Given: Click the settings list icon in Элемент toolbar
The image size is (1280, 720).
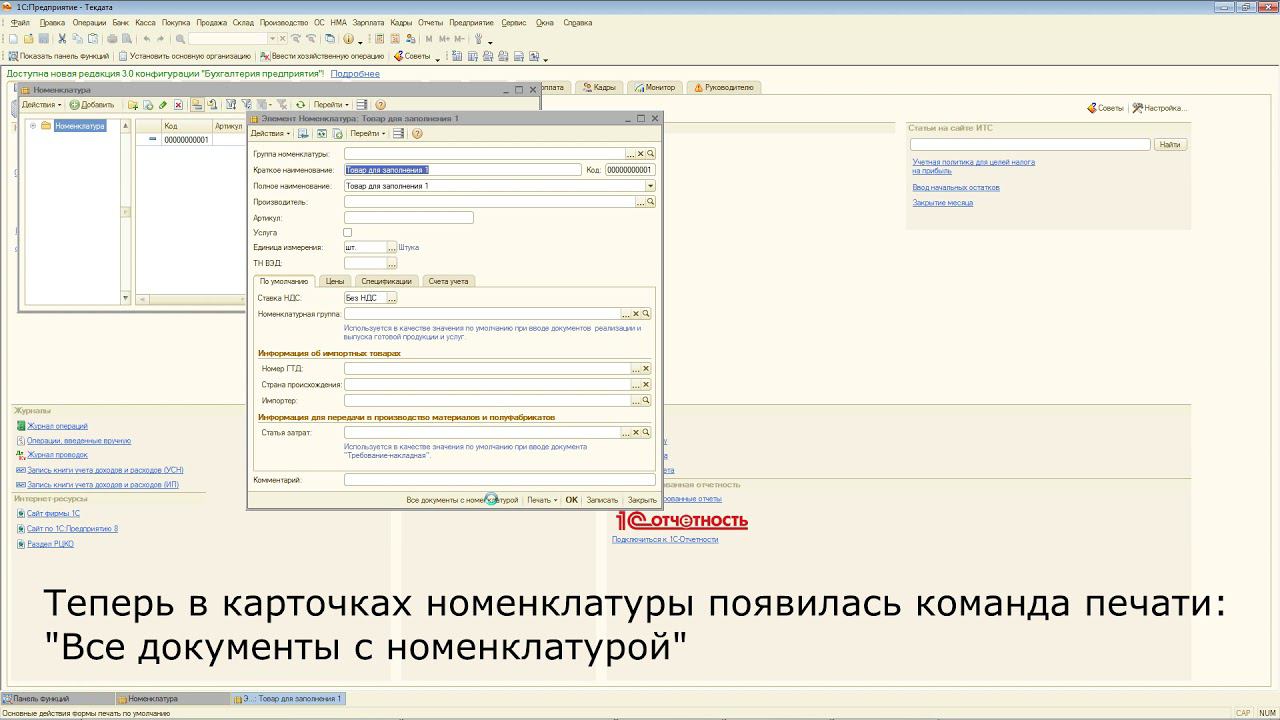Looking at the screenshot, I should [x=398, y=133].
